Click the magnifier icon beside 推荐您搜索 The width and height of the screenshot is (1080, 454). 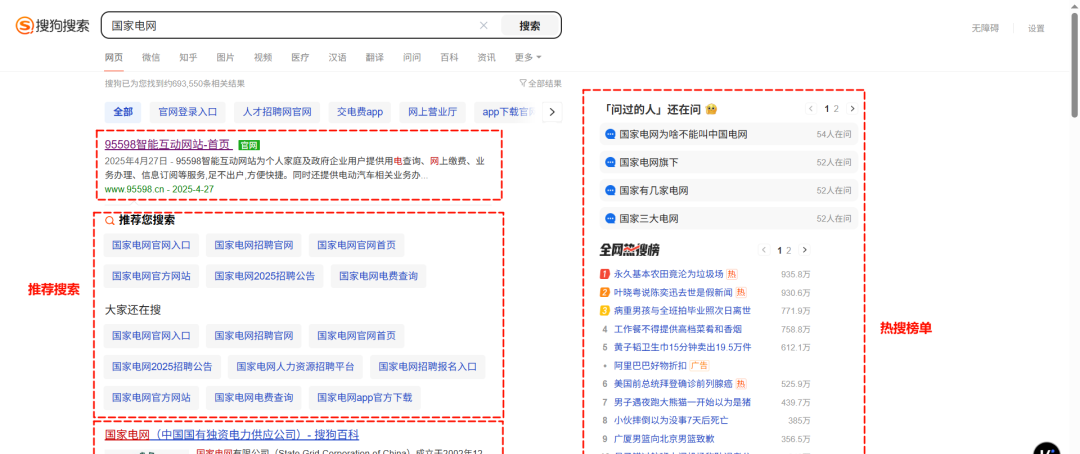point(110,220)
